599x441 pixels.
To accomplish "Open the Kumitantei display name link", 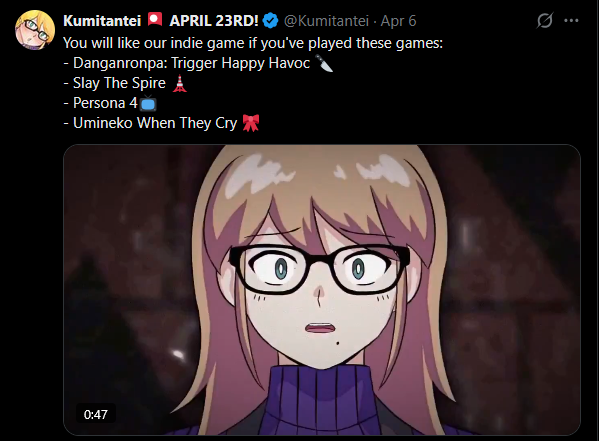I will 102,21.
